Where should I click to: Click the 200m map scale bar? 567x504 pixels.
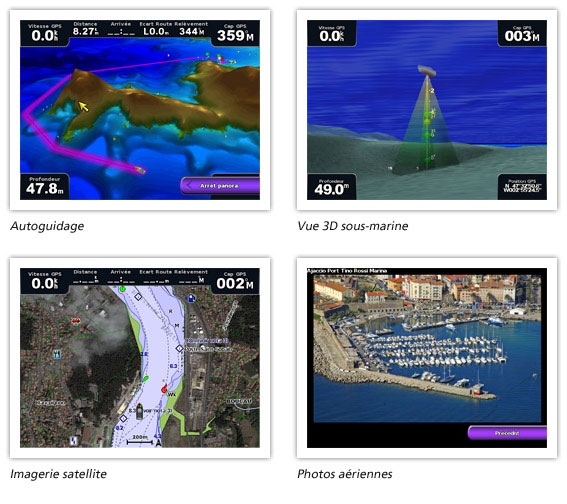pos(140,440)
